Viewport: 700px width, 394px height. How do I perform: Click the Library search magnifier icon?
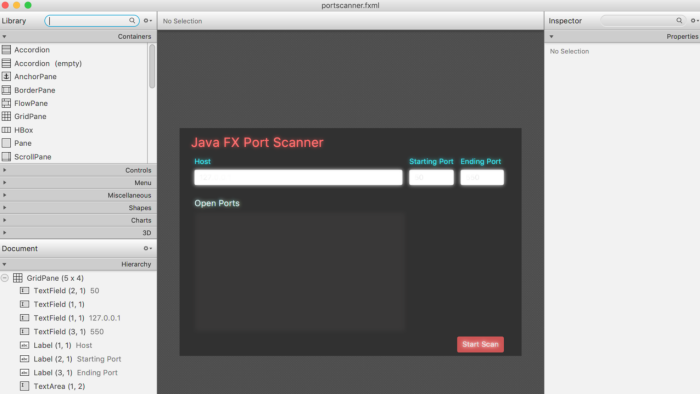coord(132,21)
